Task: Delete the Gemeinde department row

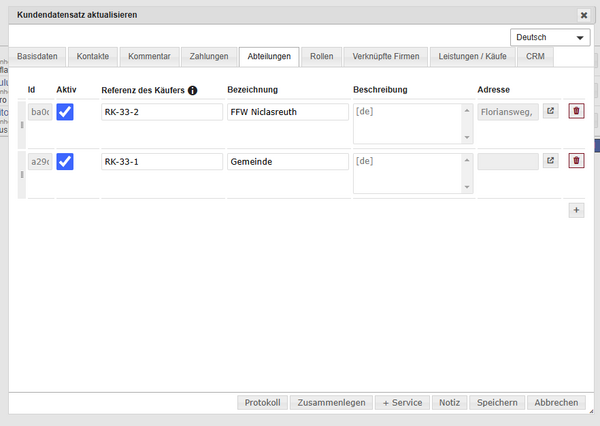Action: (x=576, y=160)
